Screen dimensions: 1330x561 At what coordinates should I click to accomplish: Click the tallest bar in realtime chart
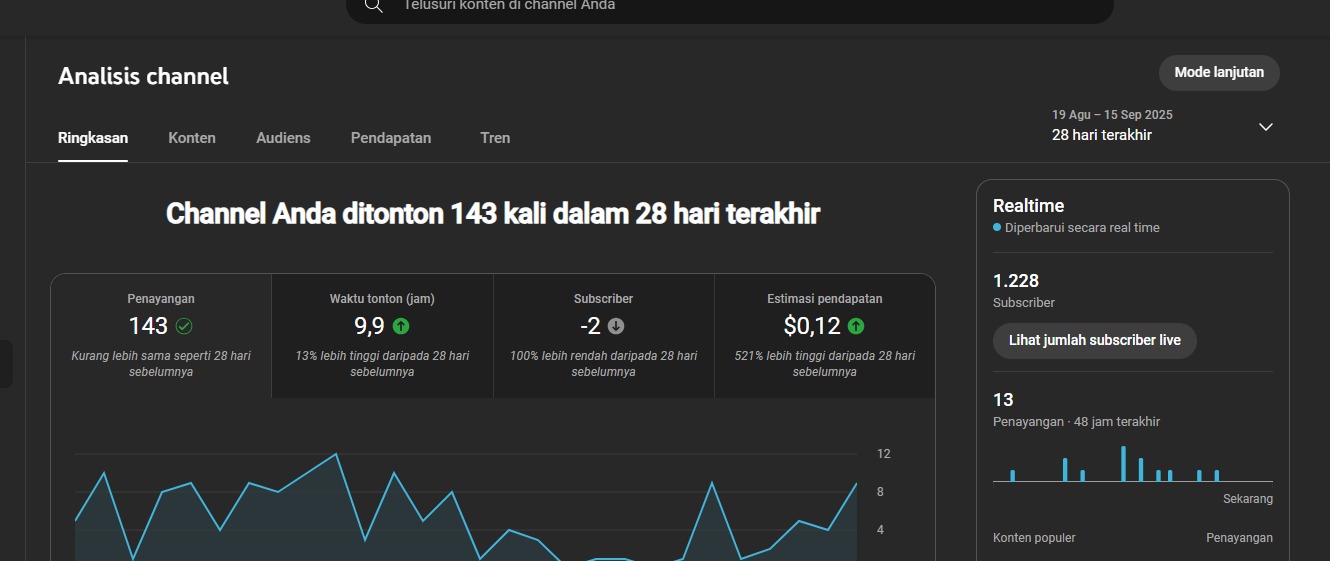click(x=1123, y=464)
